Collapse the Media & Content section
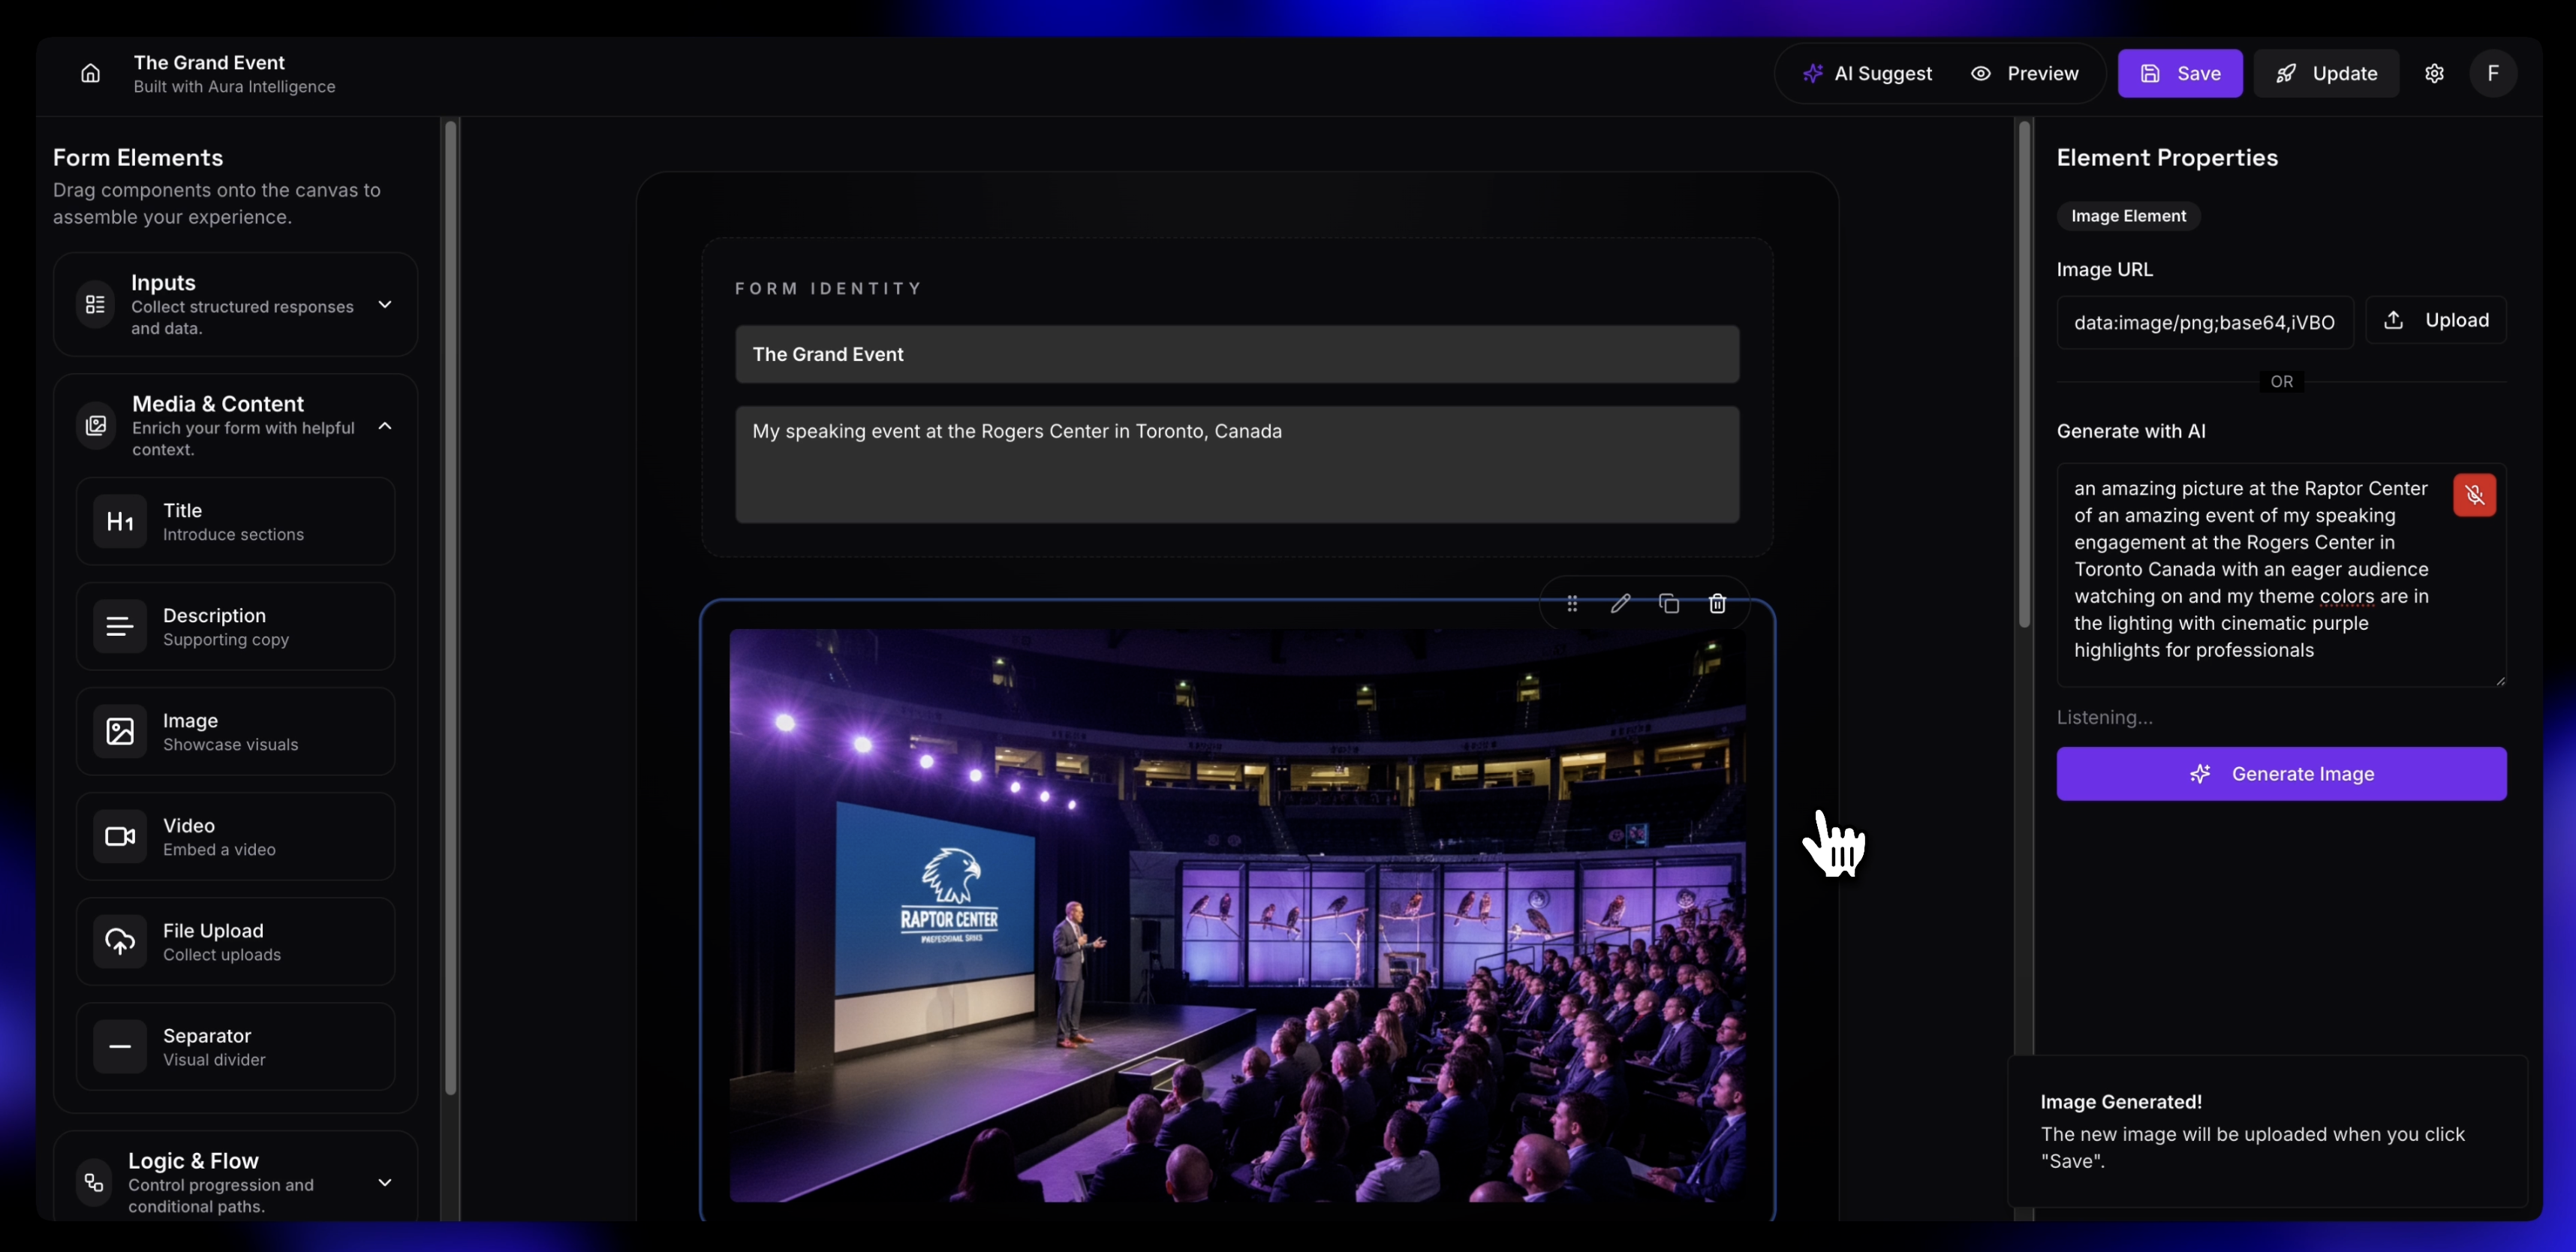The width and height of the screenshot is (2576, 1252). pyautogui.click(x=385, y=426)
